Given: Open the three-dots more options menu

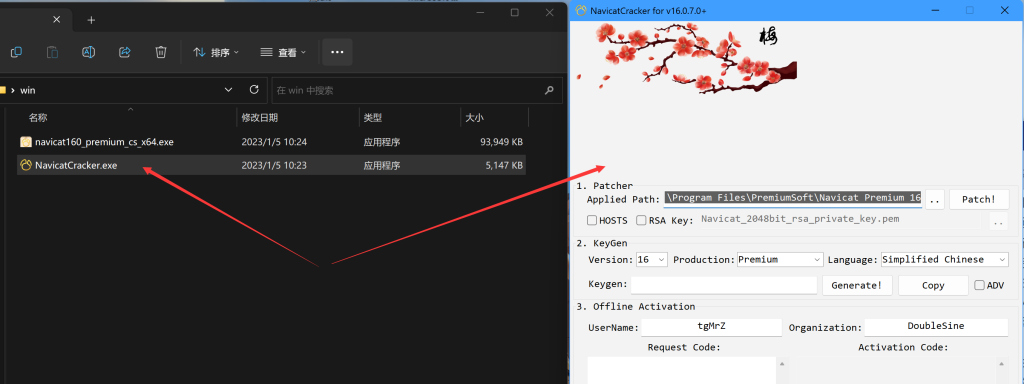Looking at the screenshot, I should click(337, 52).
